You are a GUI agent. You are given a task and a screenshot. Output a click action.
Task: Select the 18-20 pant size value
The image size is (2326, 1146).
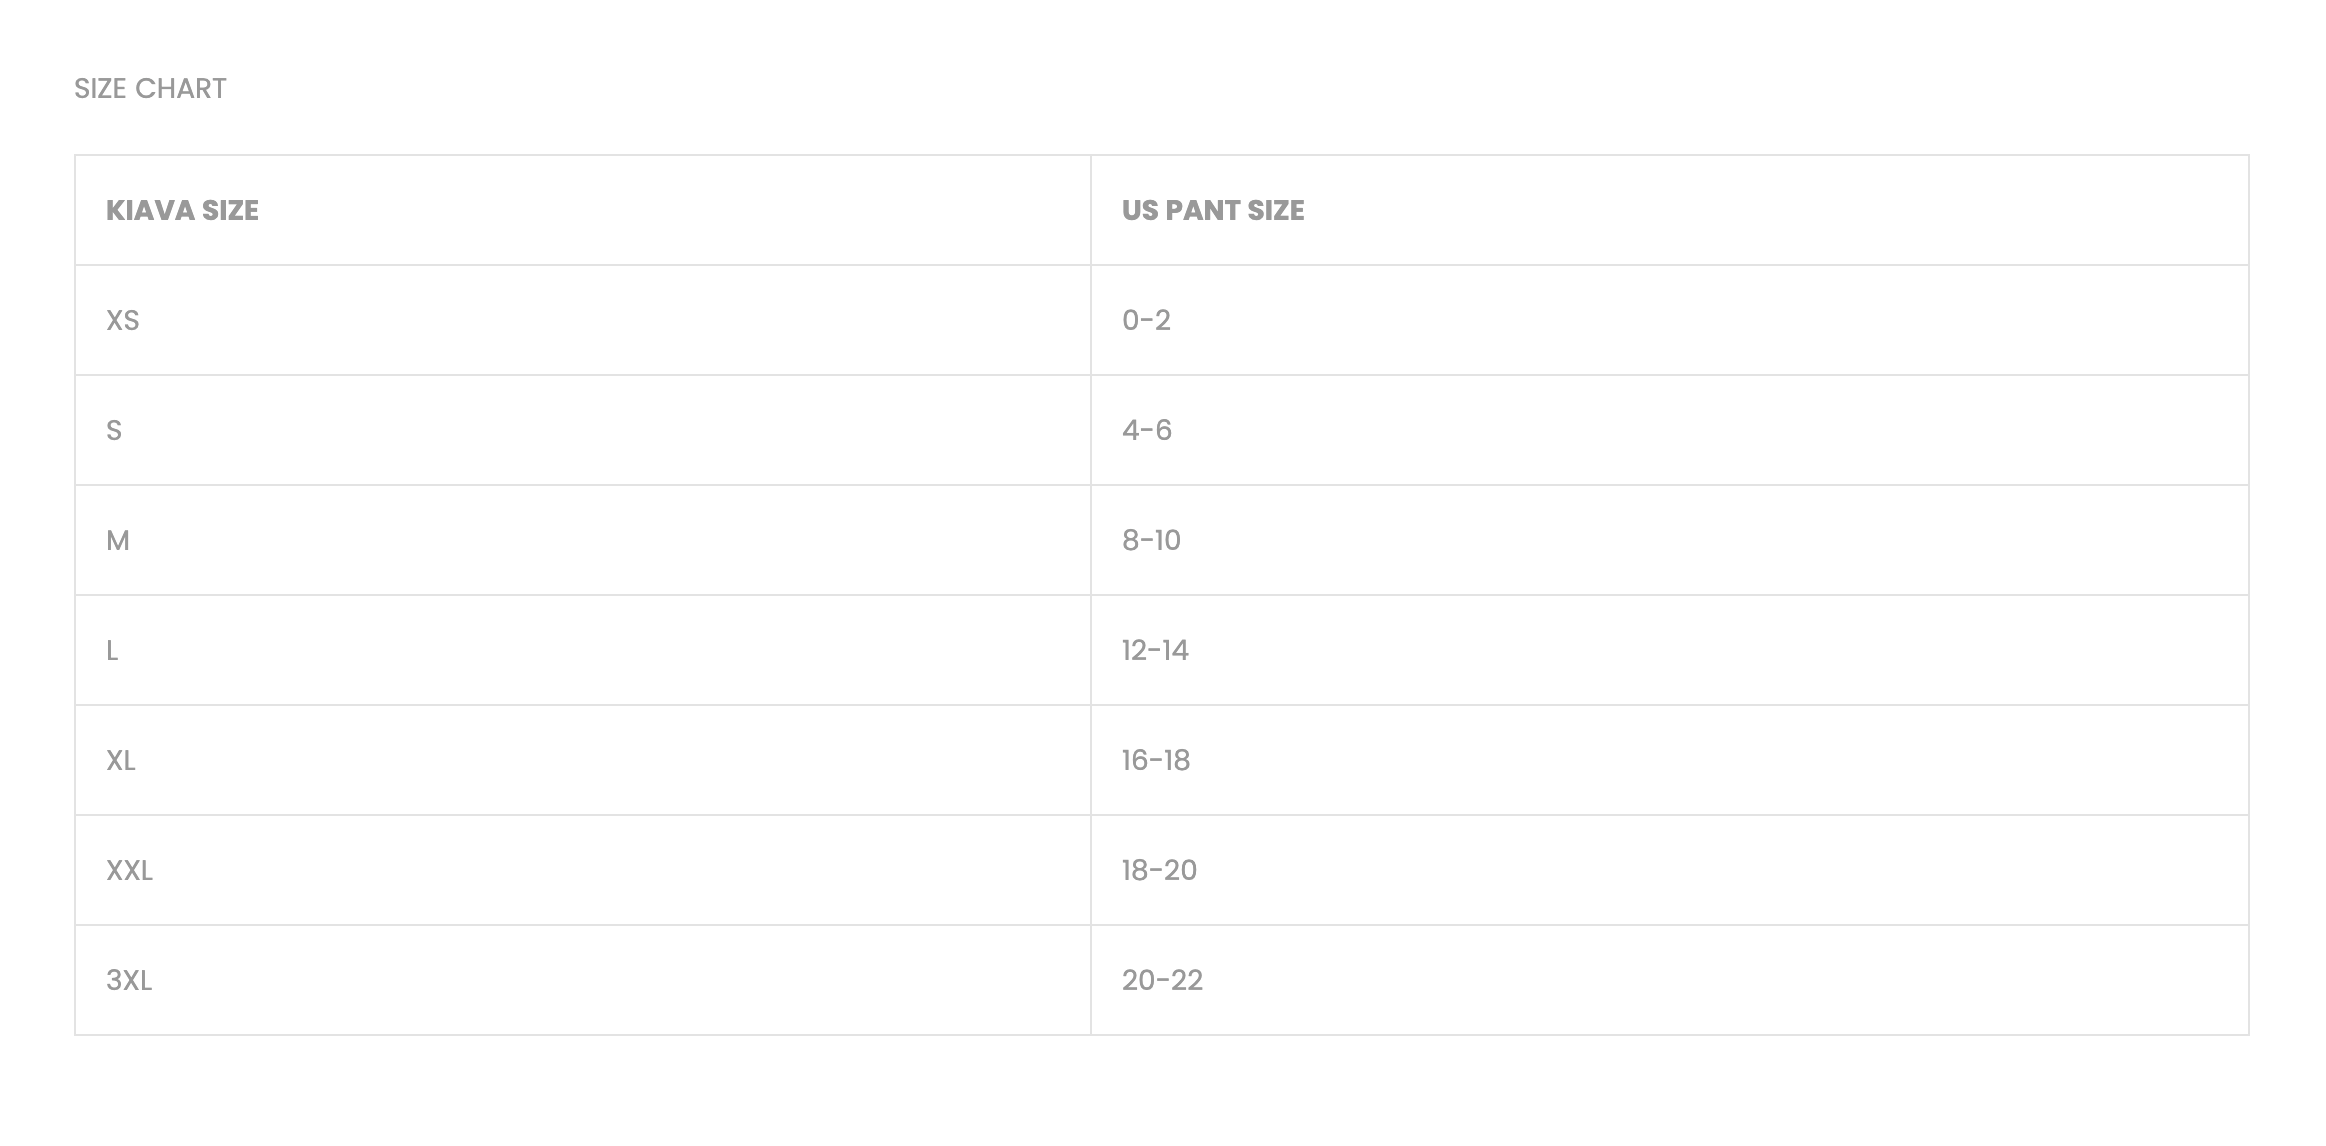coord(1159,870)
